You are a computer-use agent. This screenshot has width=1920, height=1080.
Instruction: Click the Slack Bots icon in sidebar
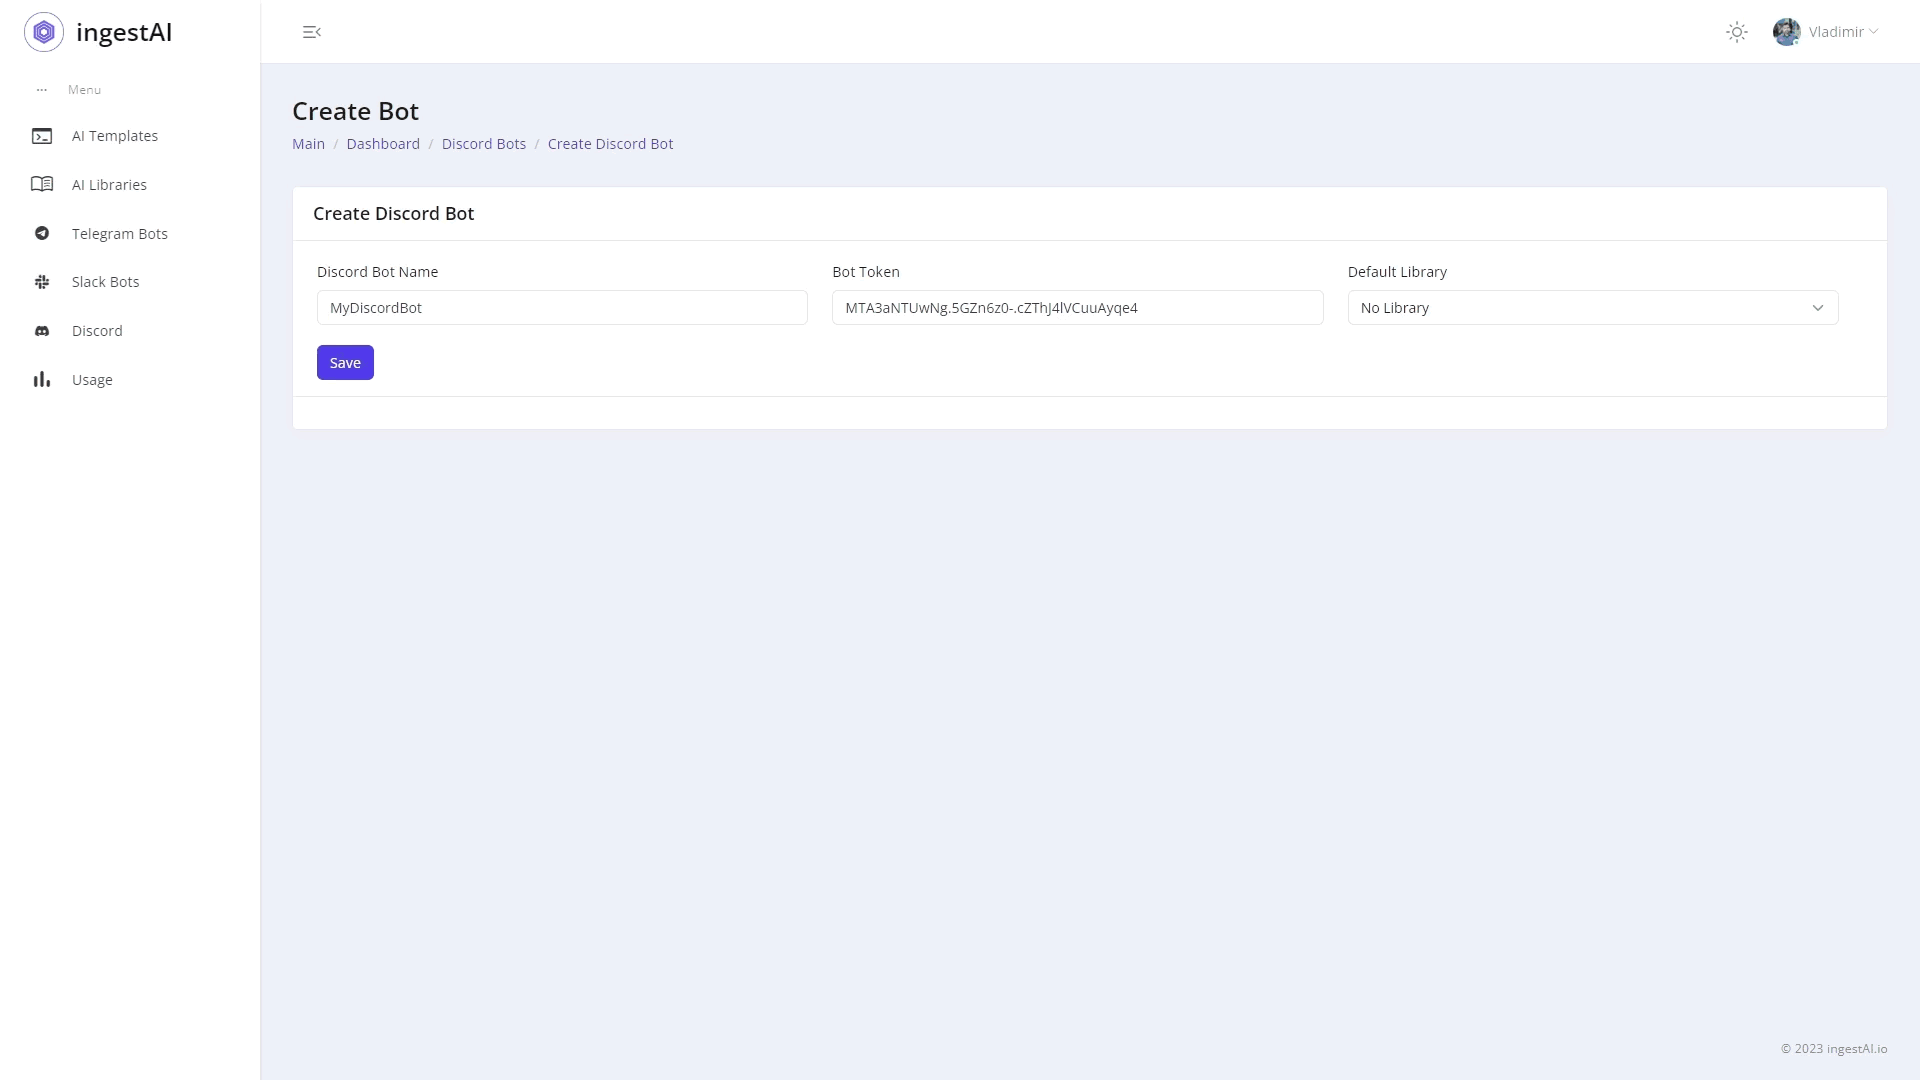[41, 281]
